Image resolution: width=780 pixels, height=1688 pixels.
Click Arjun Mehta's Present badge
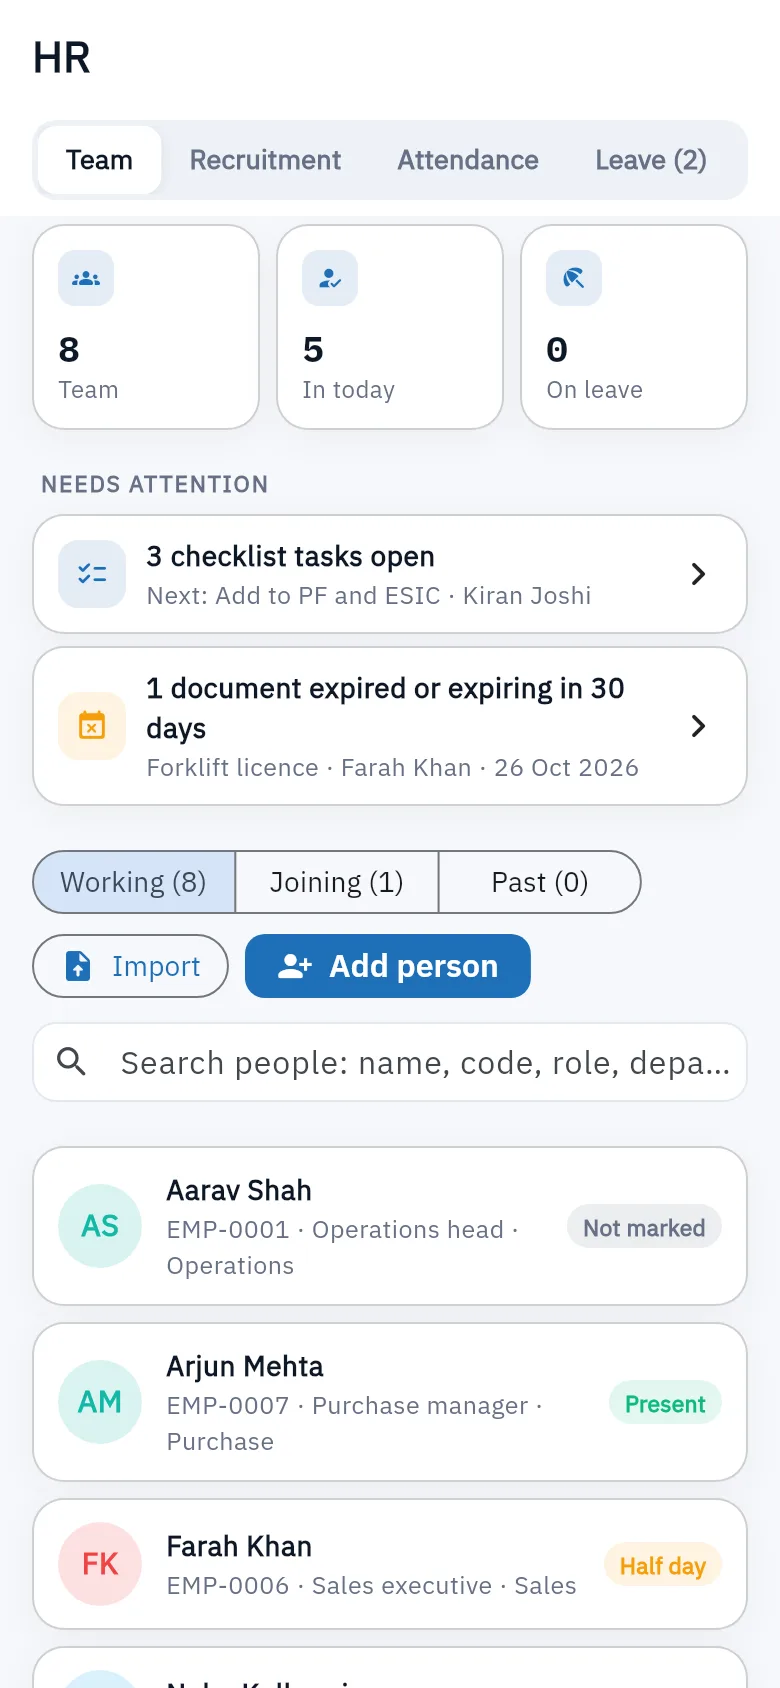pyautogui.click(x=665, y=1403)
